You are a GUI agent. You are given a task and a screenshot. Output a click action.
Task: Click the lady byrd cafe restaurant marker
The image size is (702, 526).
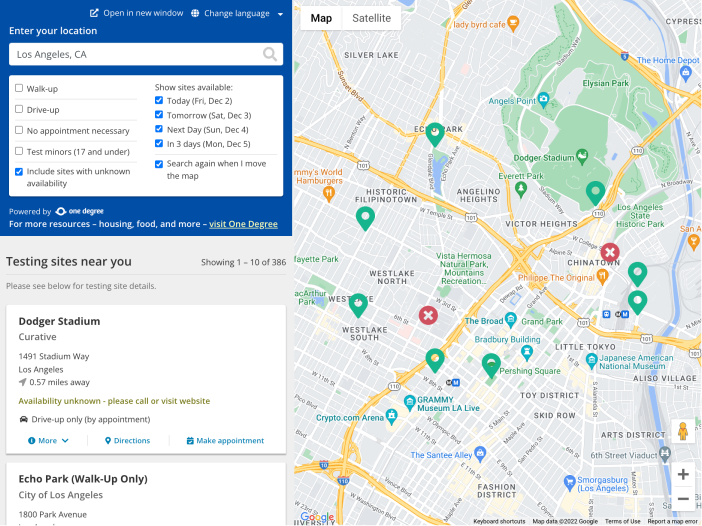coord(513,23)
